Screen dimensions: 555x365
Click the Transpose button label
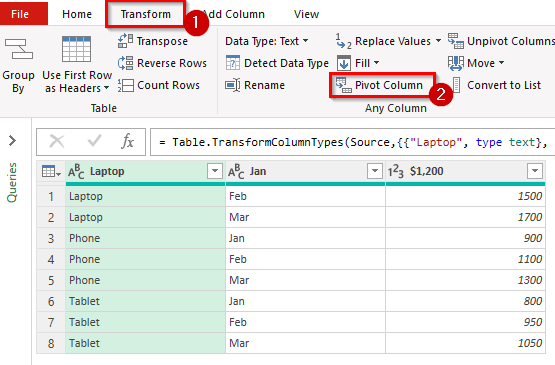click(162, 41)
